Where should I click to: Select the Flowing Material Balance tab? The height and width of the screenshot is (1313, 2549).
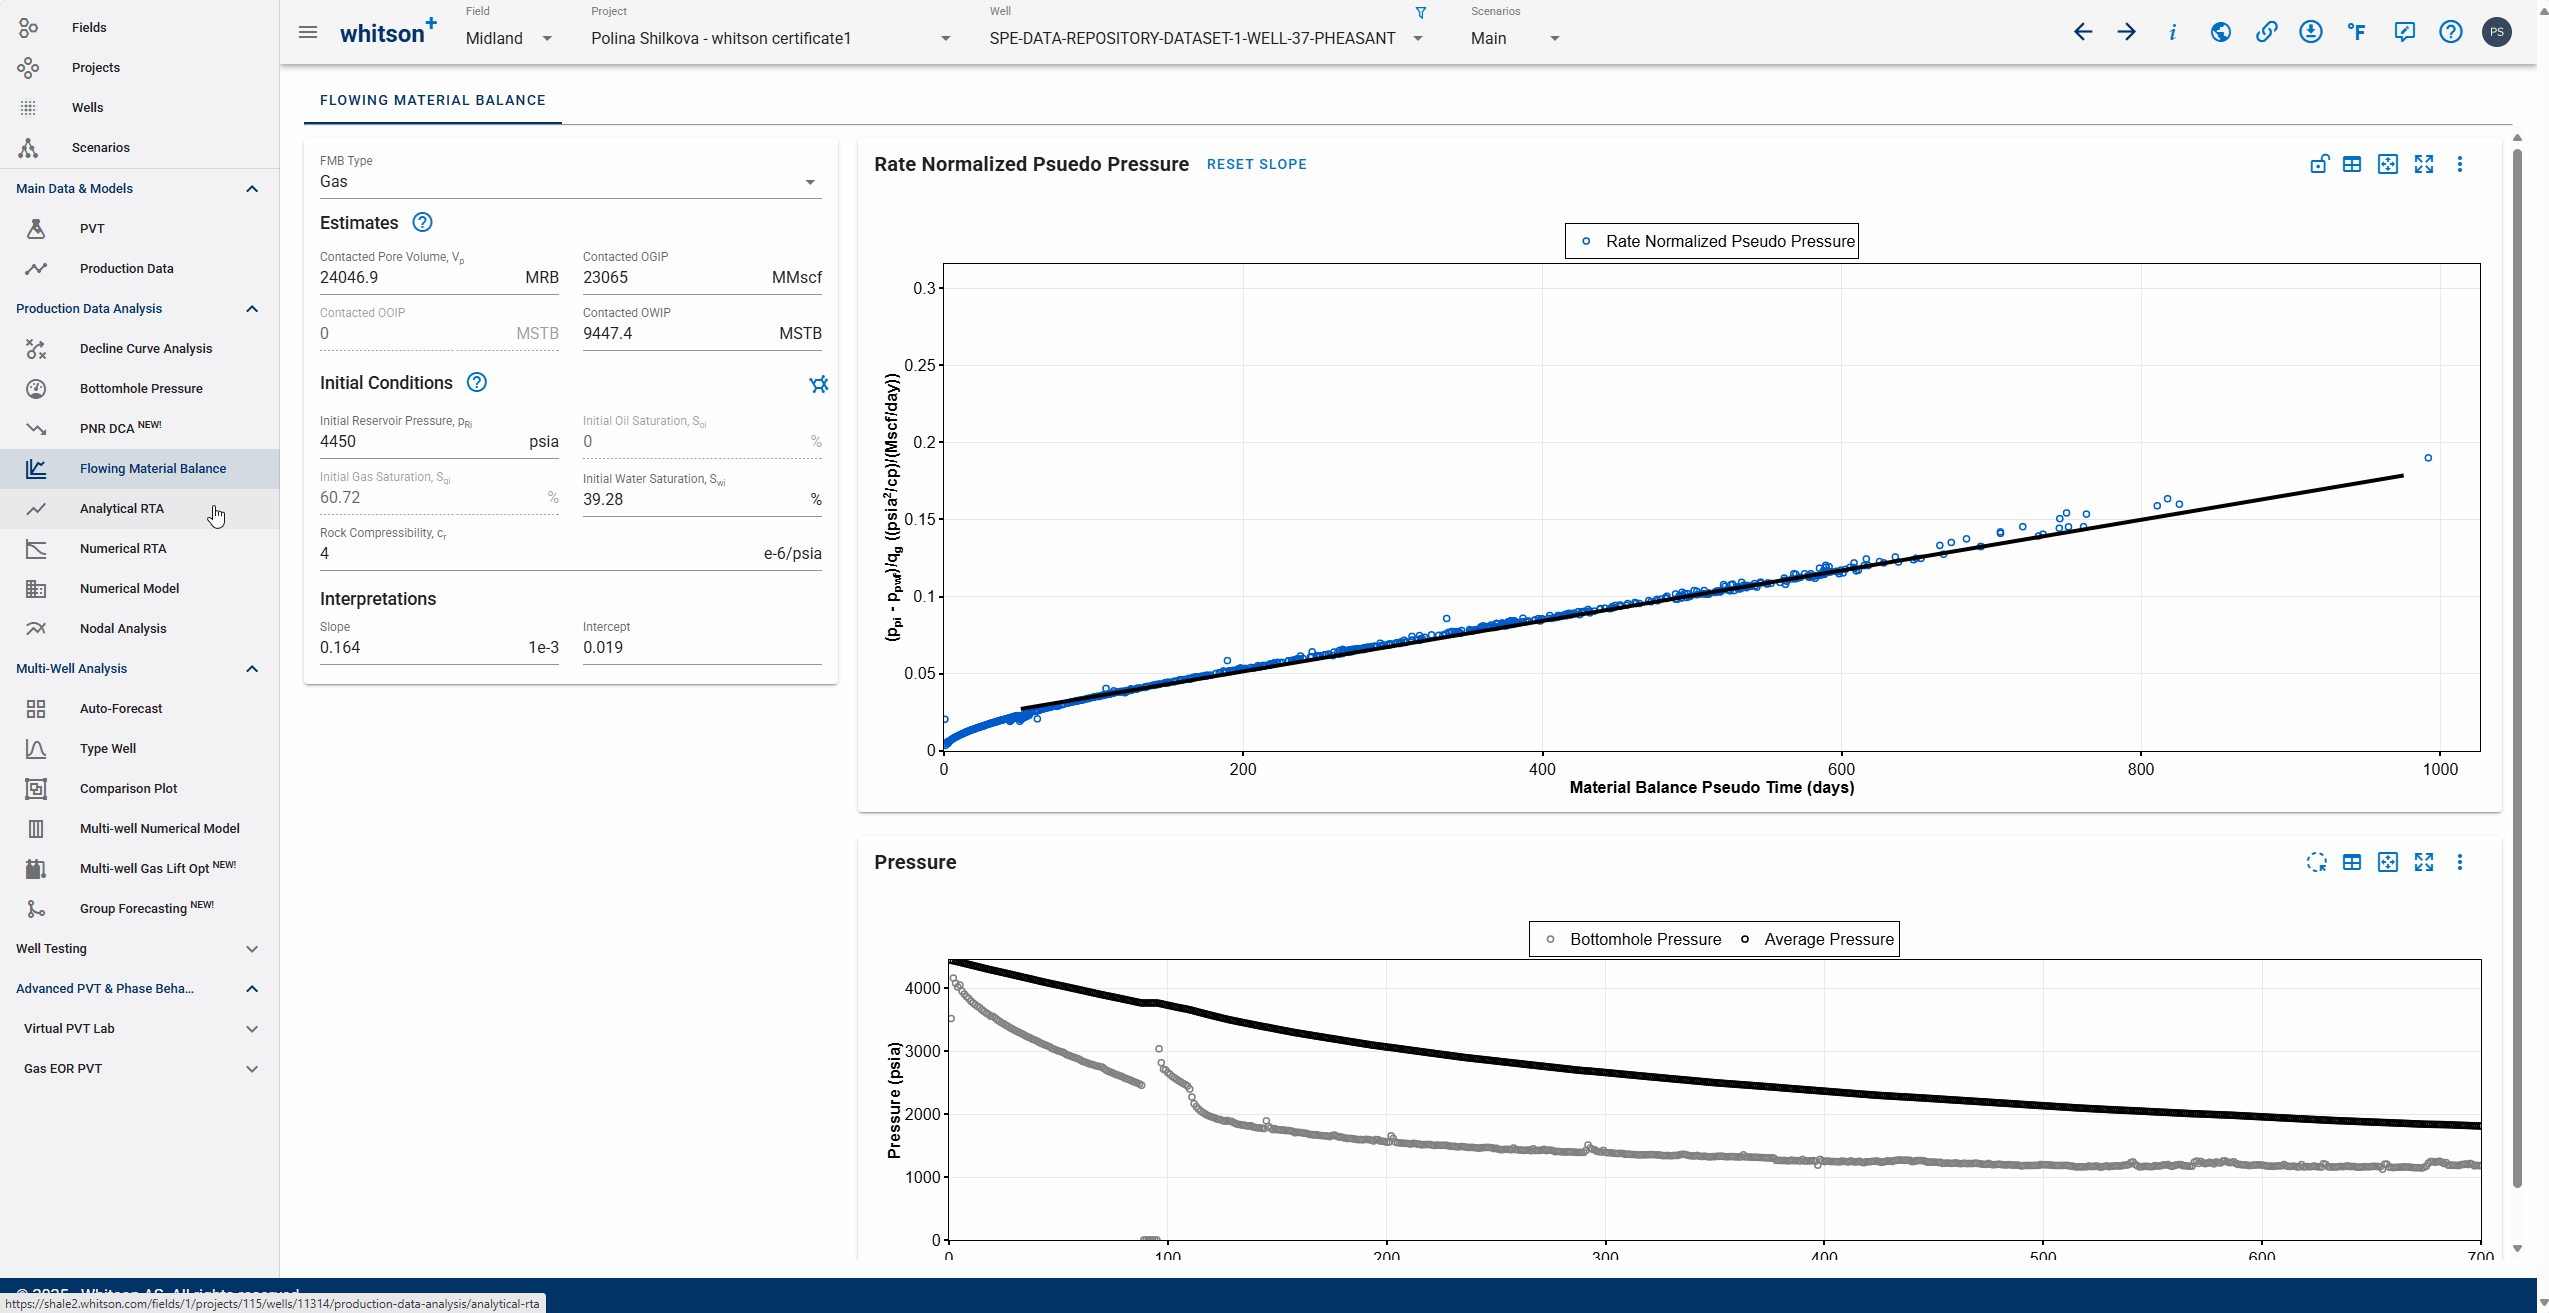[432, 100]
